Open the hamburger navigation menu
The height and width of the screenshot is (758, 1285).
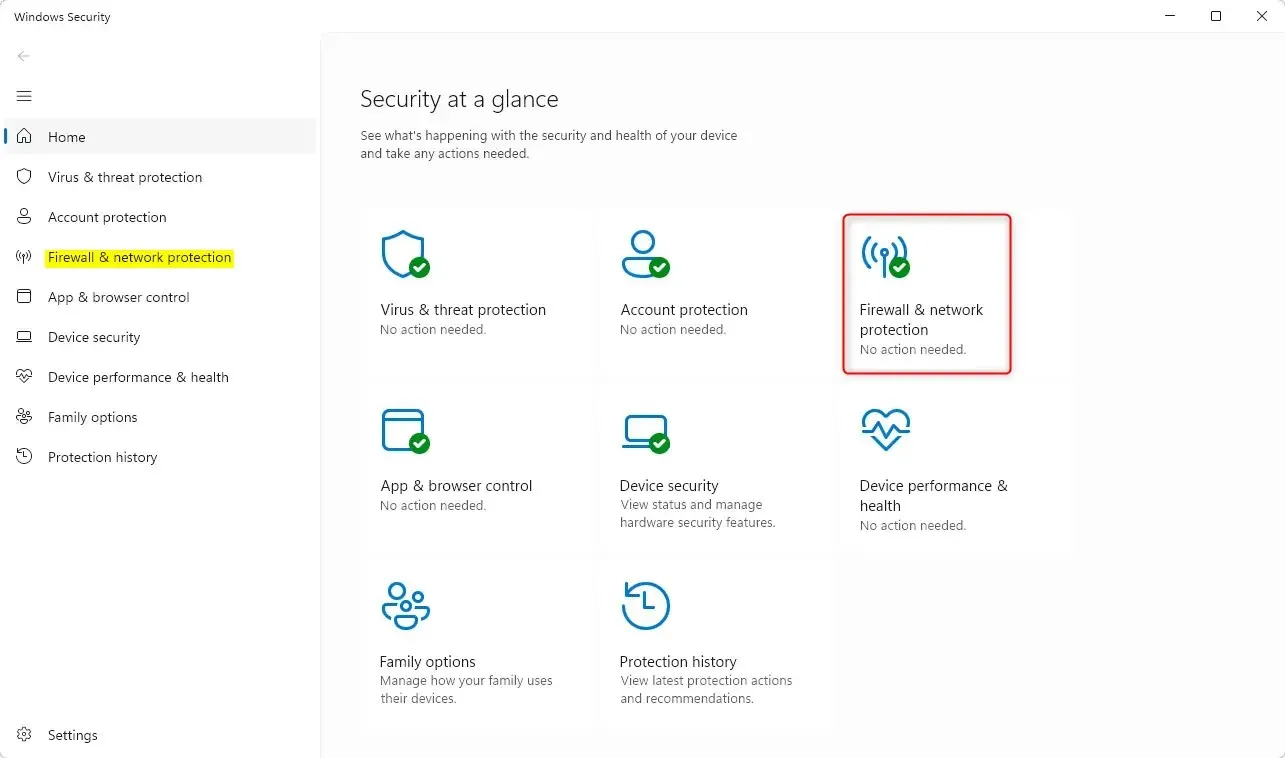(24, 96)
